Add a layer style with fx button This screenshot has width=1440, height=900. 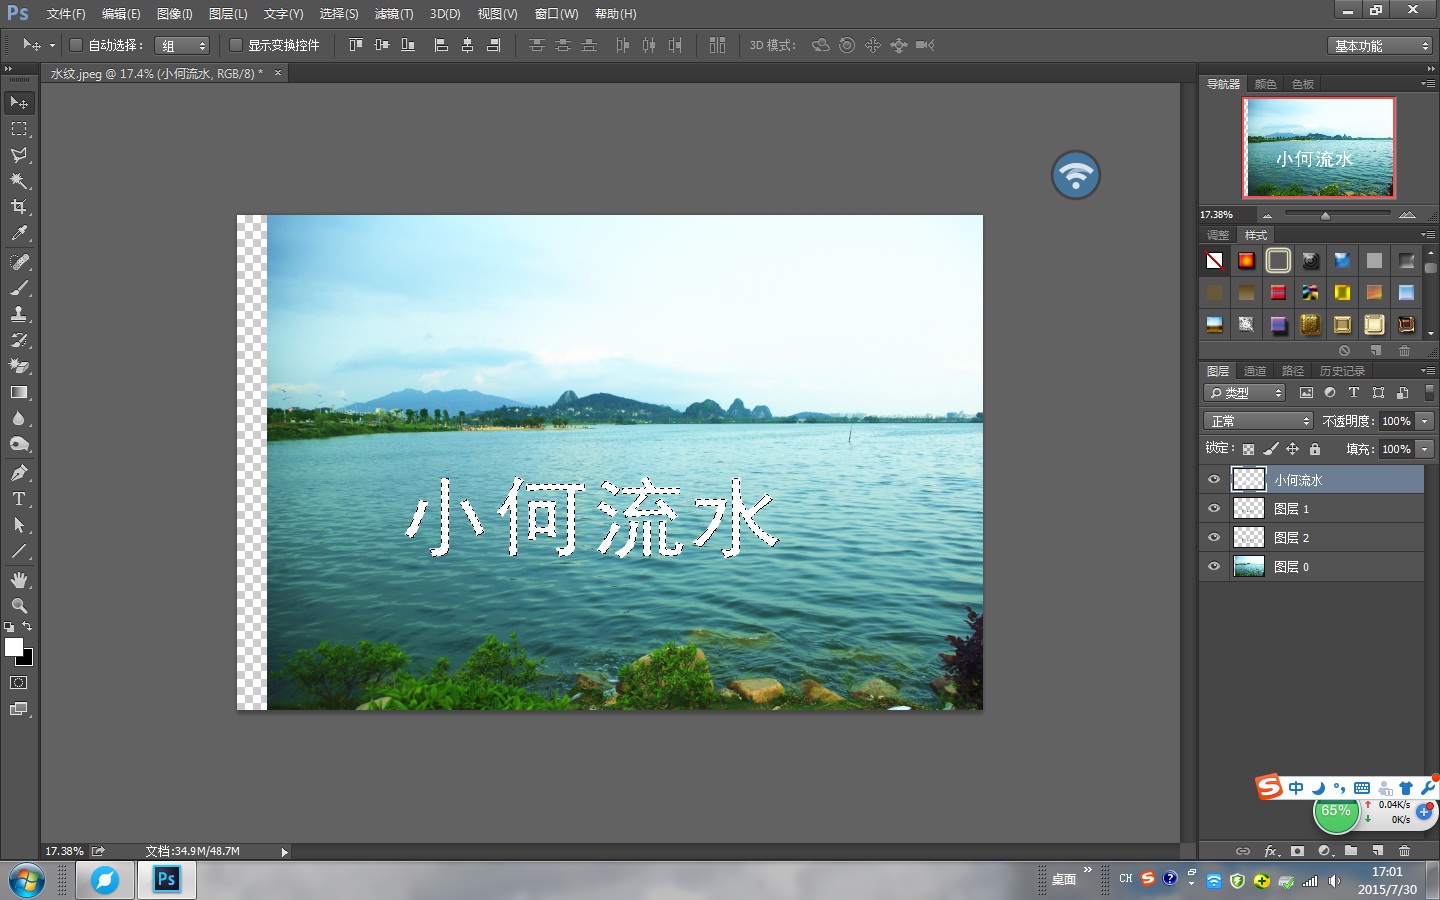pyautogui.click(x=1271, y=851)
